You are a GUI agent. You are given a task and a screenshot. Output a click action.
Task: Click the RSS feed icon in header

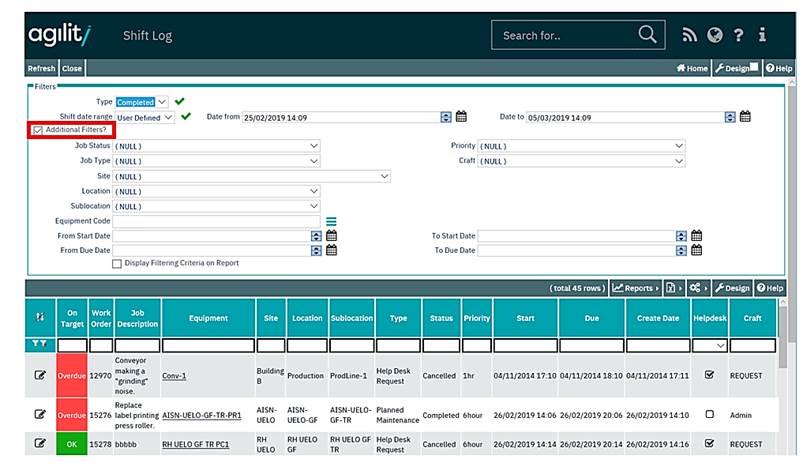point(689,35)
